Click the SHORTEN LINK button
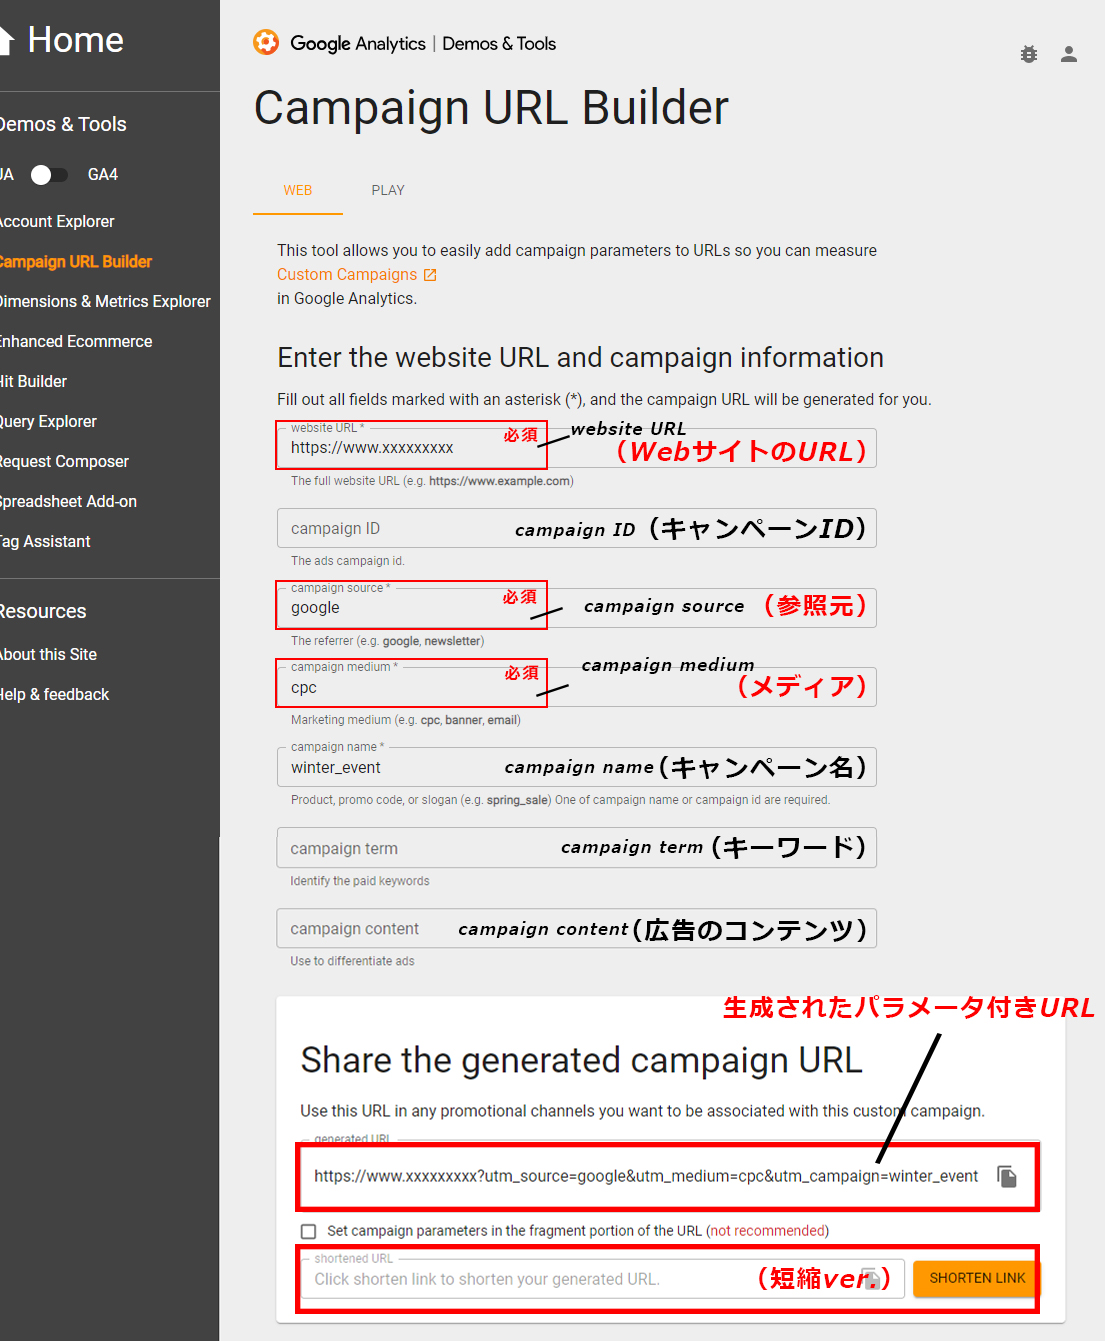This screenshot has height=1341, width=1105. tap(977, 1278)
